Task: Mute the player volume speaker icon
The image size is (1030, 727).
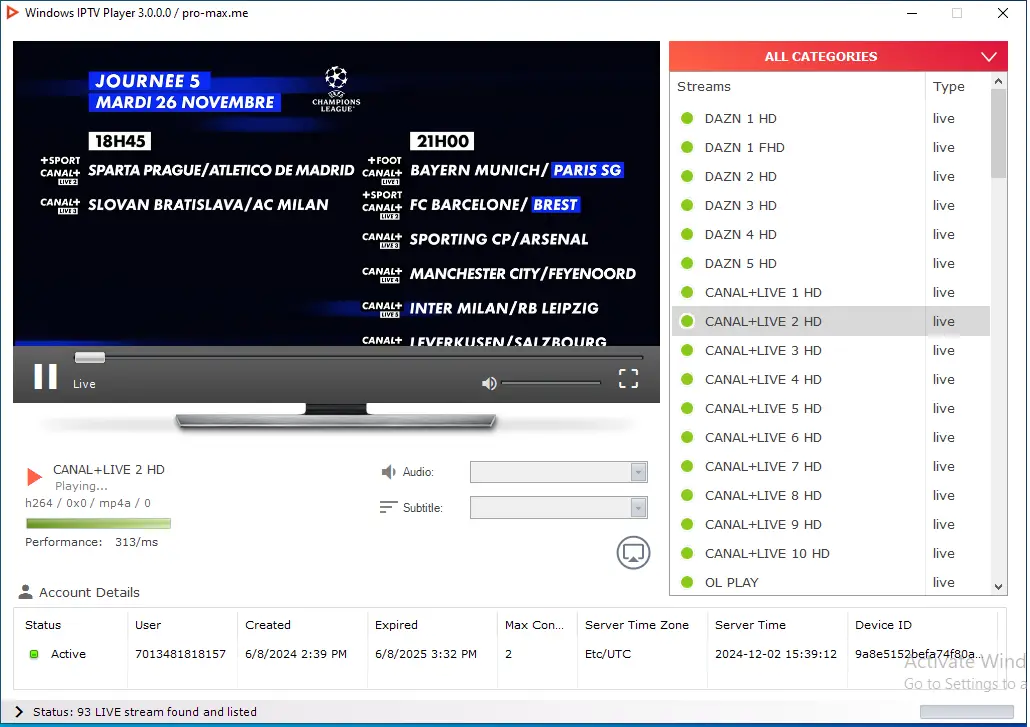Action: pyautogui.click(x=489, y=384)
